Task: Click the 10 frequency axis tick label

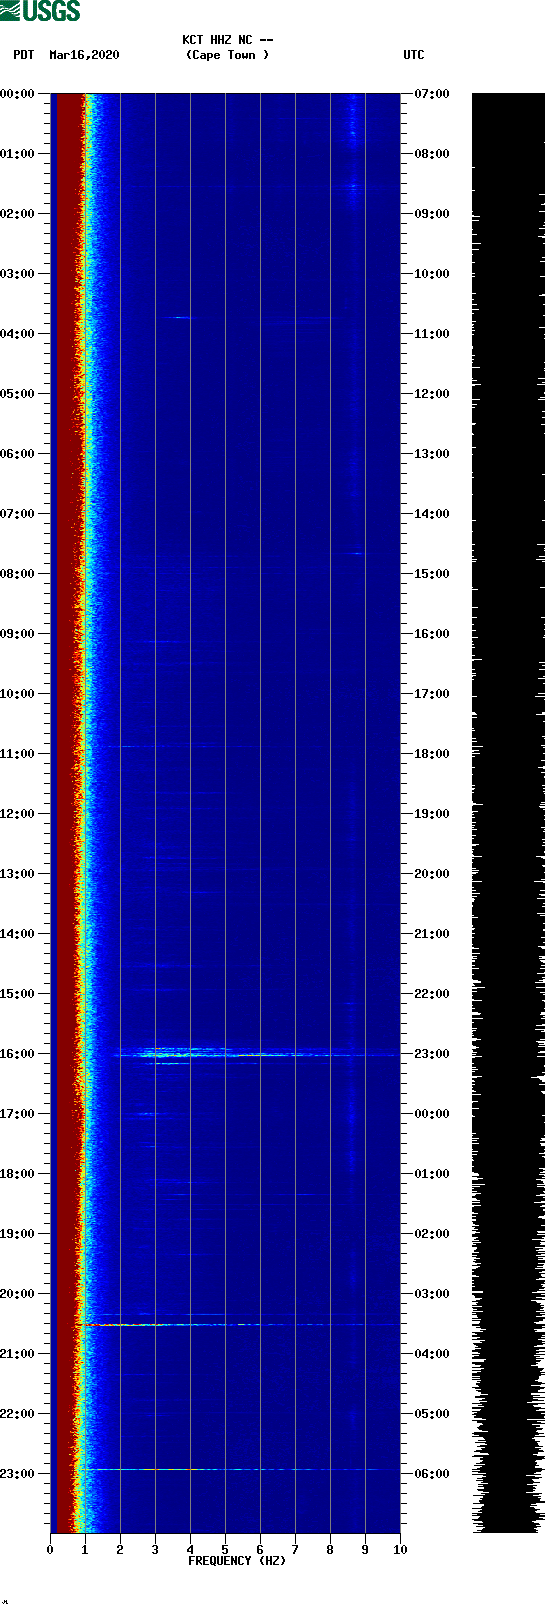Action: [x=400, y=1550]
